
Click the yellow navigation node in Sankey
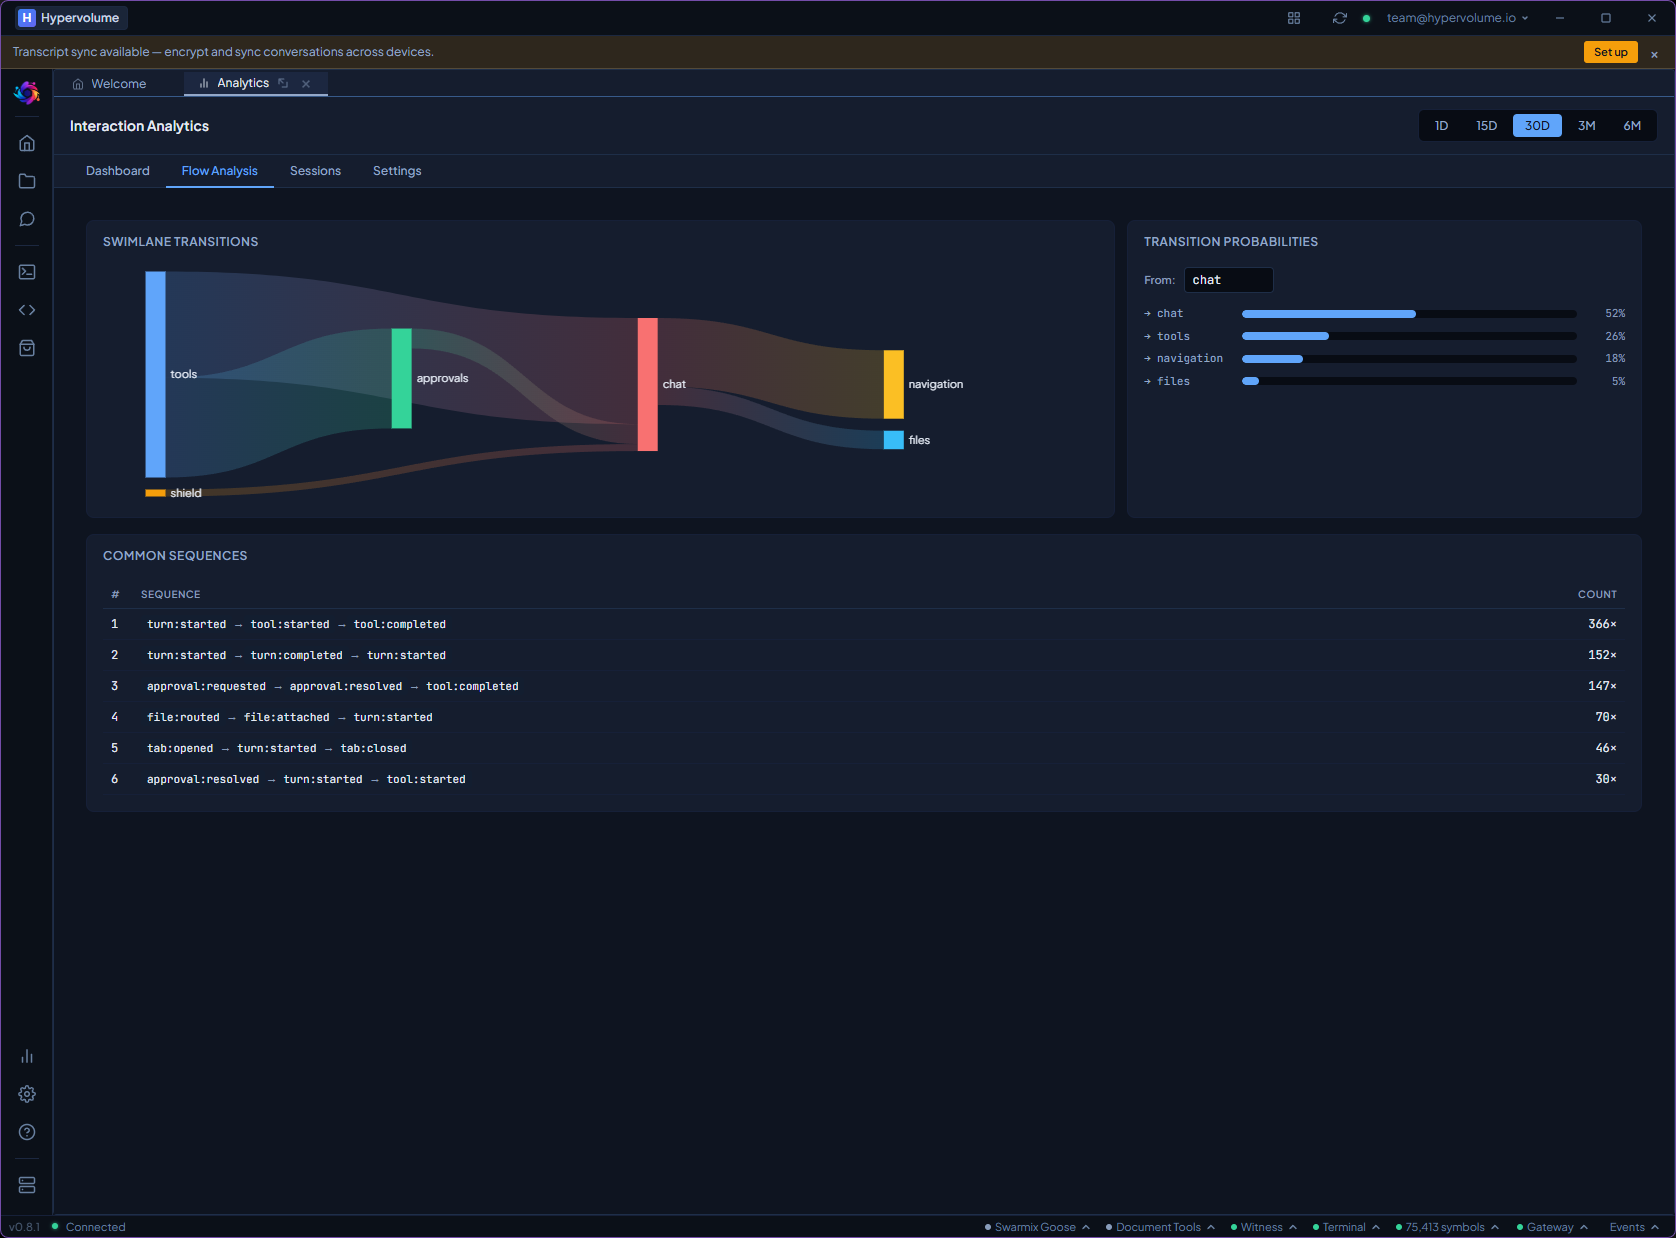(x=893, y=384)
